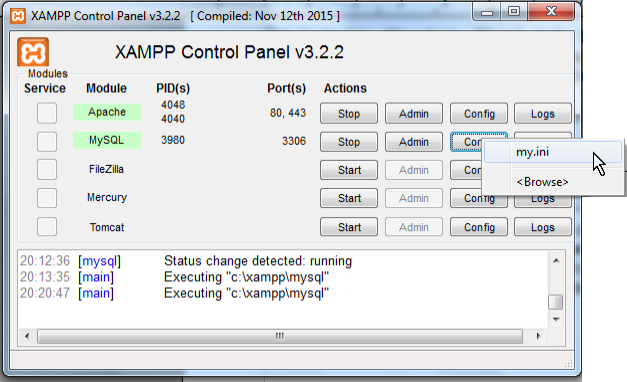
Task: Click the horizontal log scrollbar thumb
Action: [280, 336]
